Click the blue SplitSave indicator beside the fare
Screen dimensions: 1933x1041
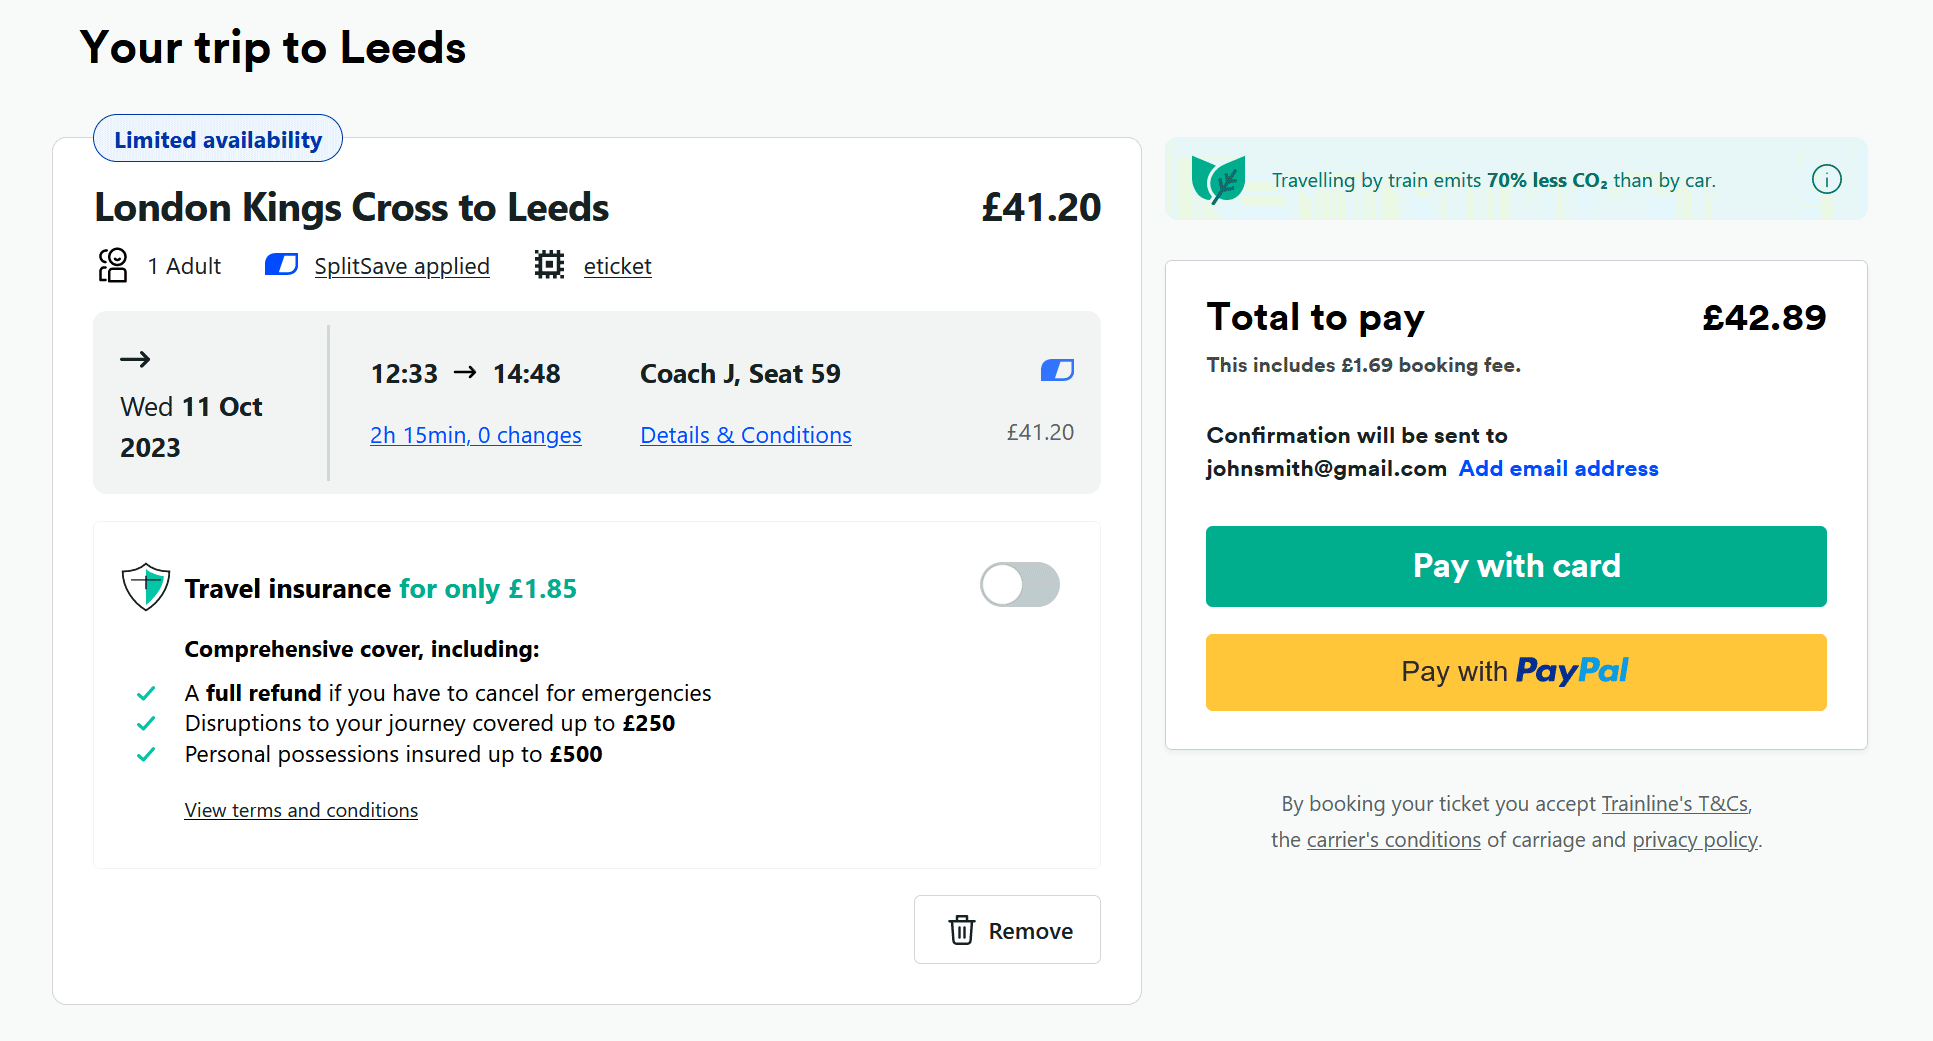pos(1057,370)
